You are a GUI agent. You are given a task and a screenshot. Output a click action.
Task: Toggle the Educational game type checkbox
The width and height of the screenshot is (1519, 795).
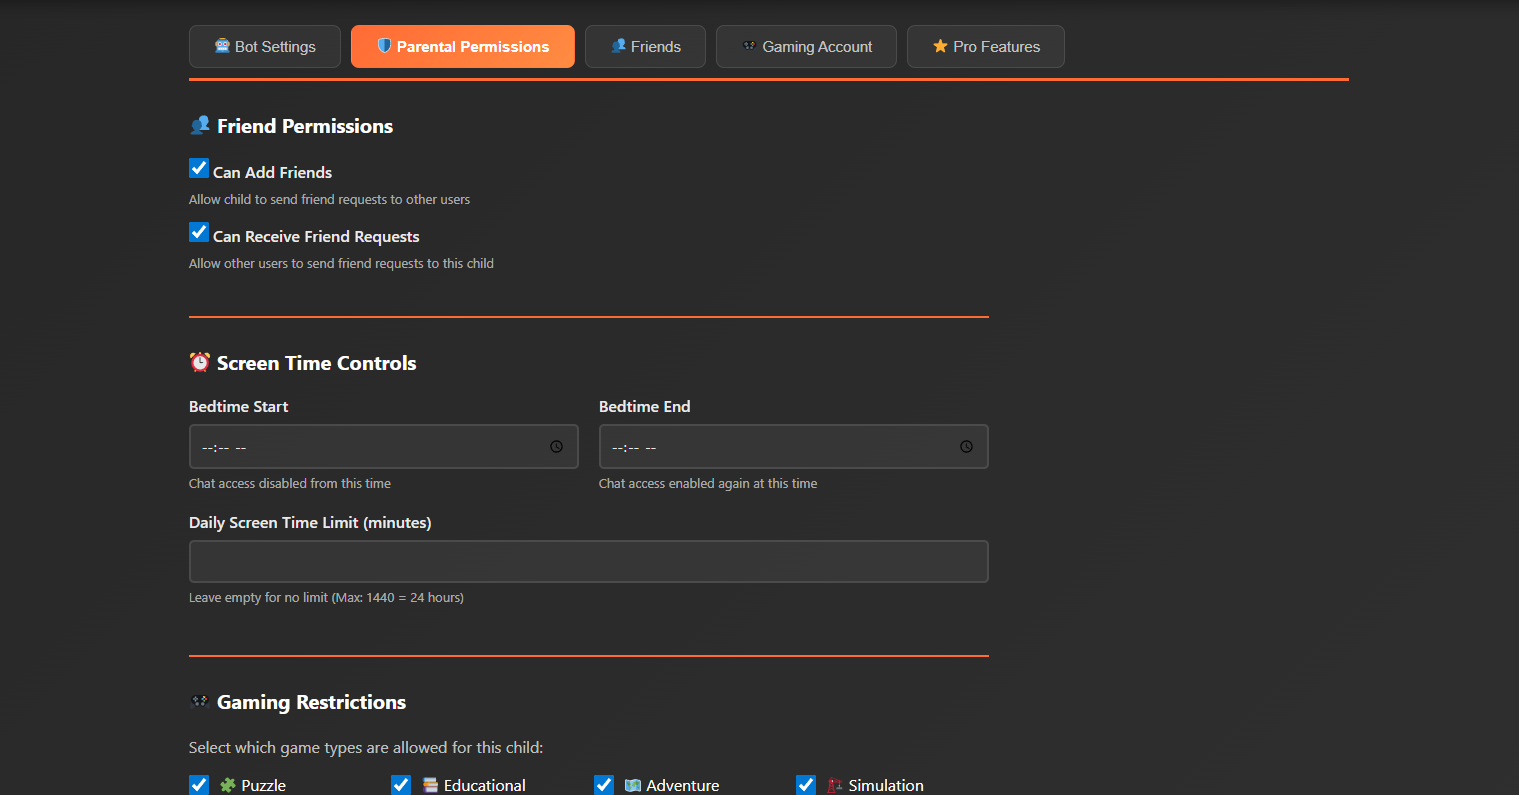coord(401,785)
